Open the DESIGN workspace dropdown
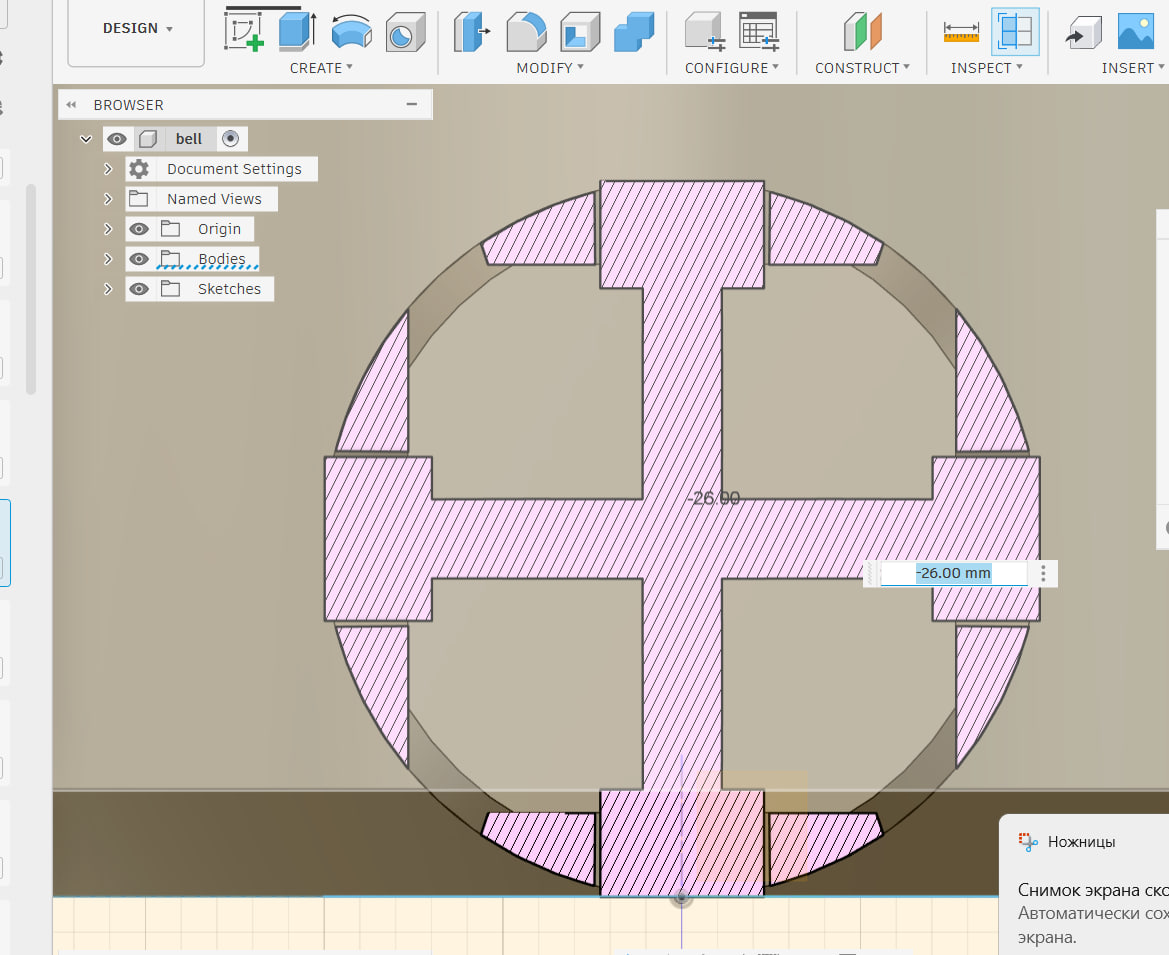The width and height of the screenshot is (1169, 955). click(137, 29)
